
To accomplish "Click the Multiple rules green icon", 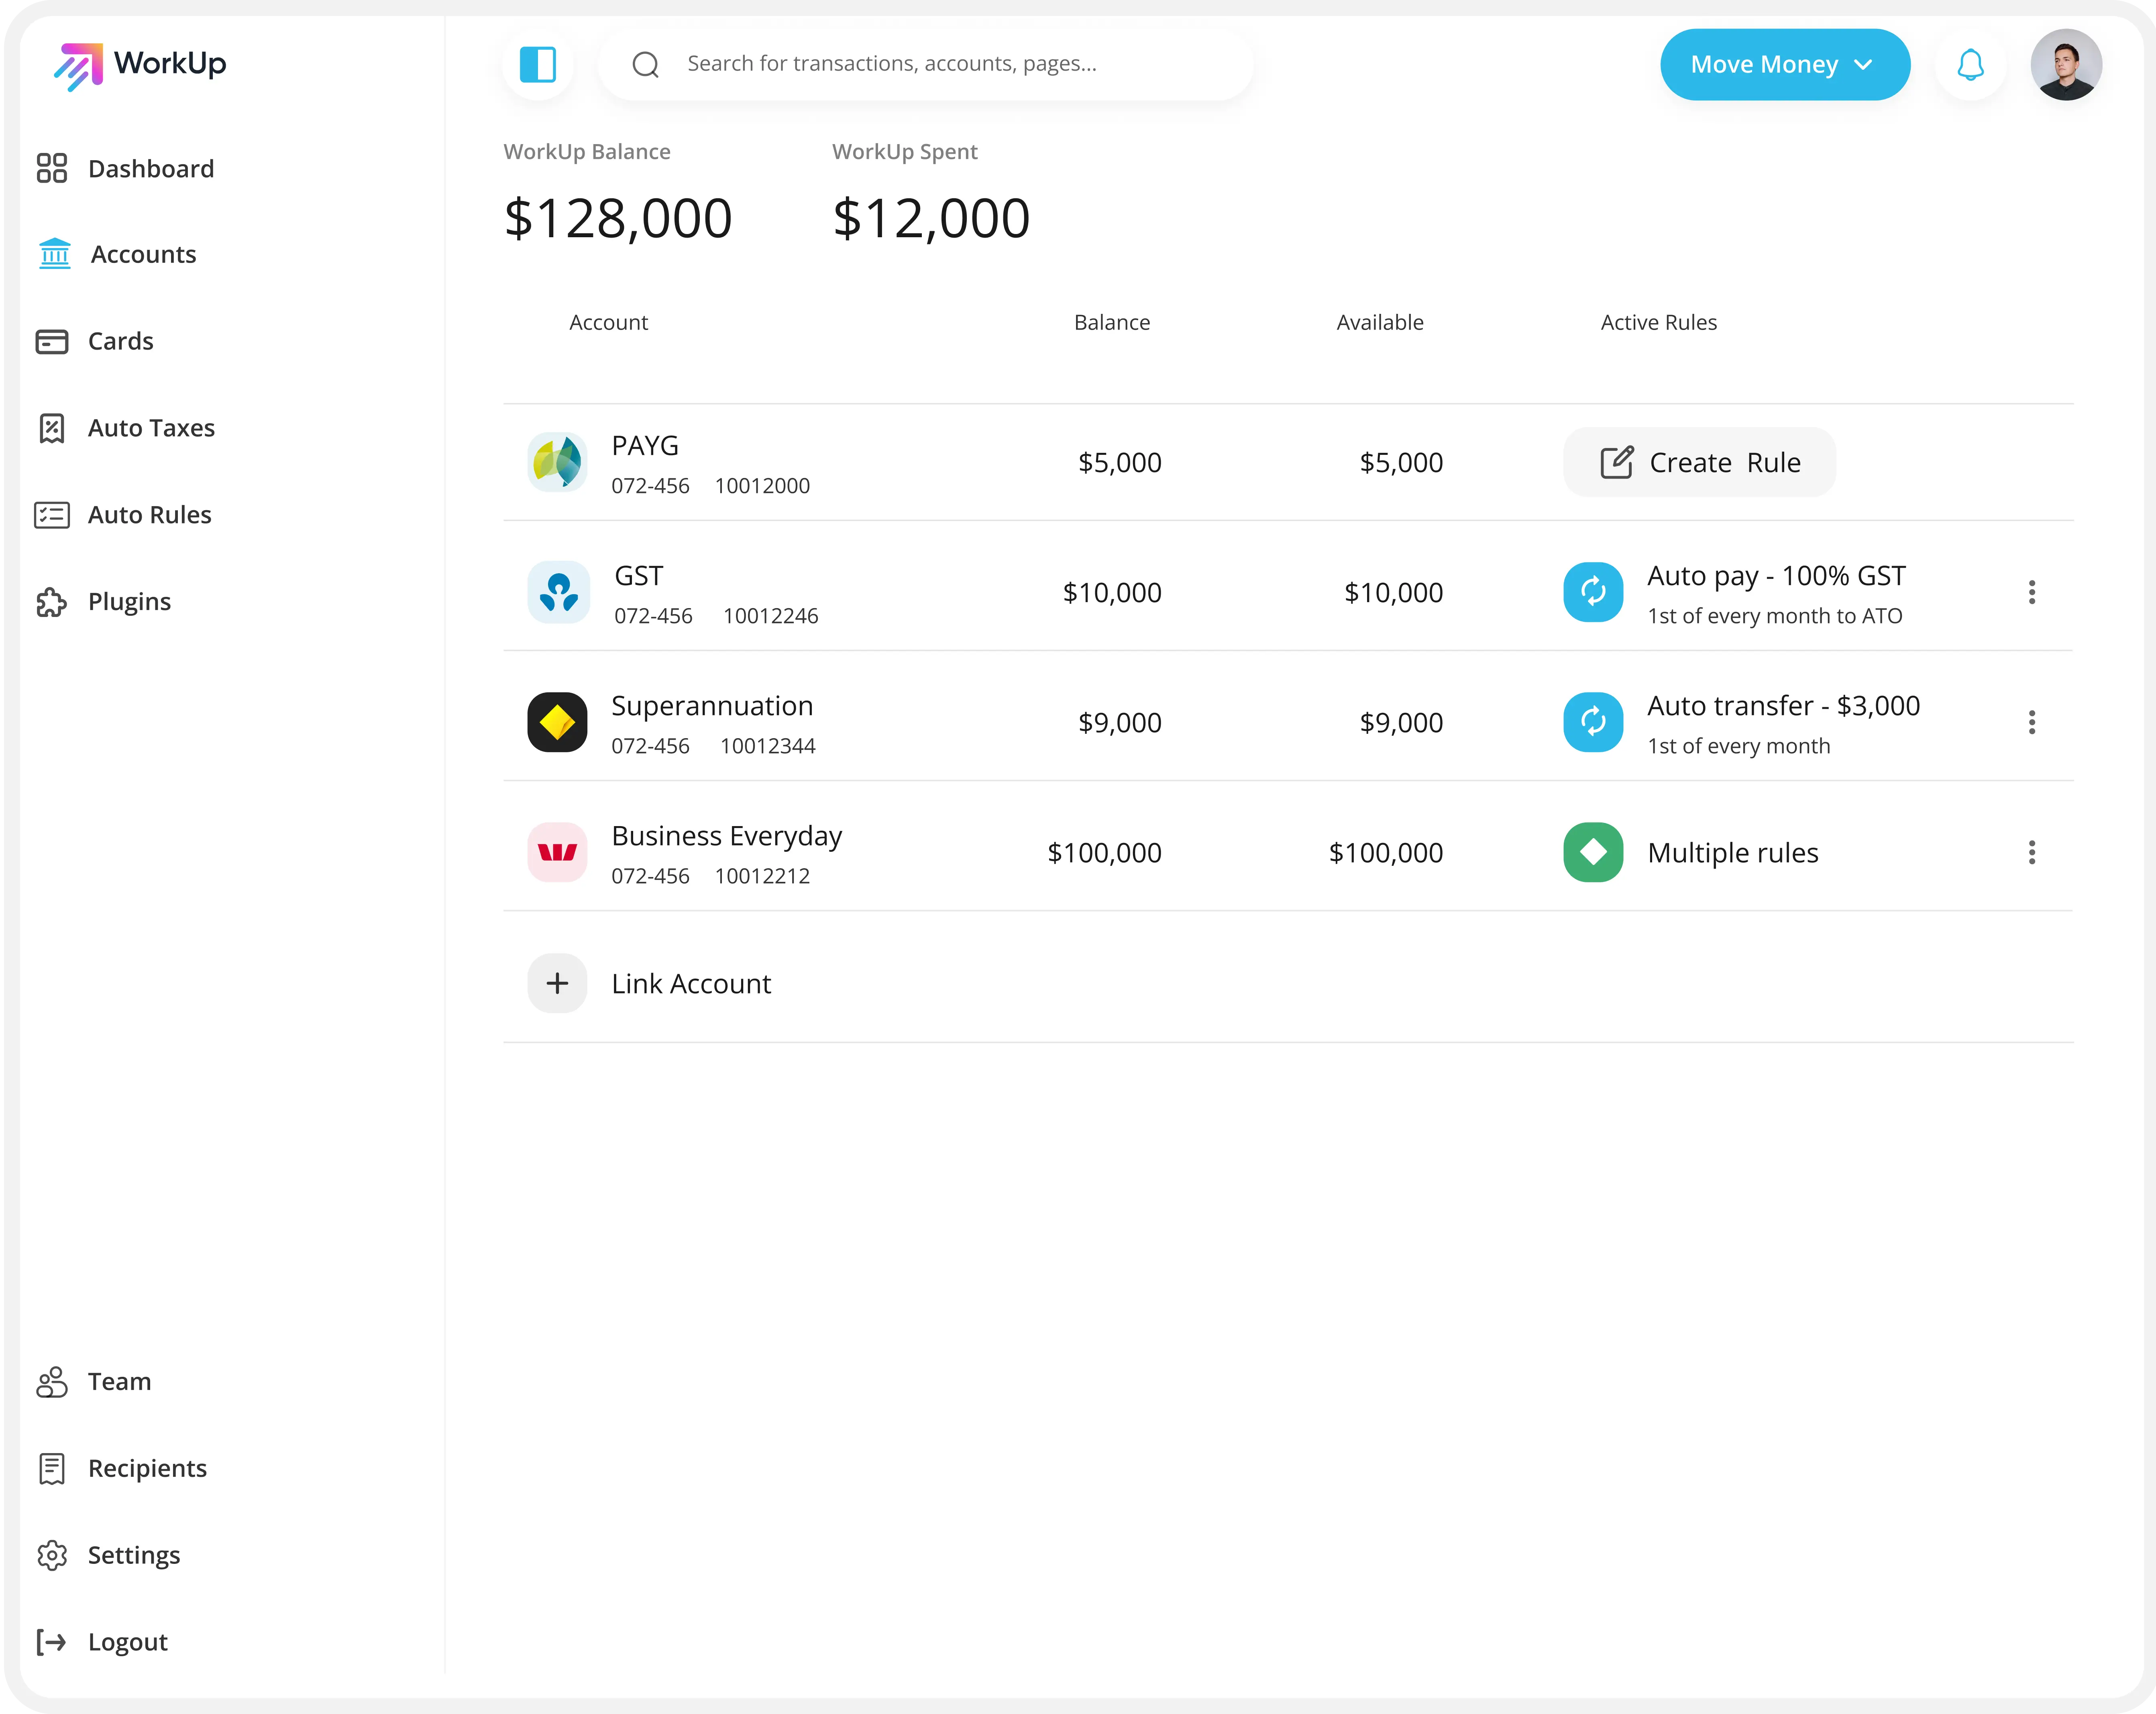I will (1593, 852).
